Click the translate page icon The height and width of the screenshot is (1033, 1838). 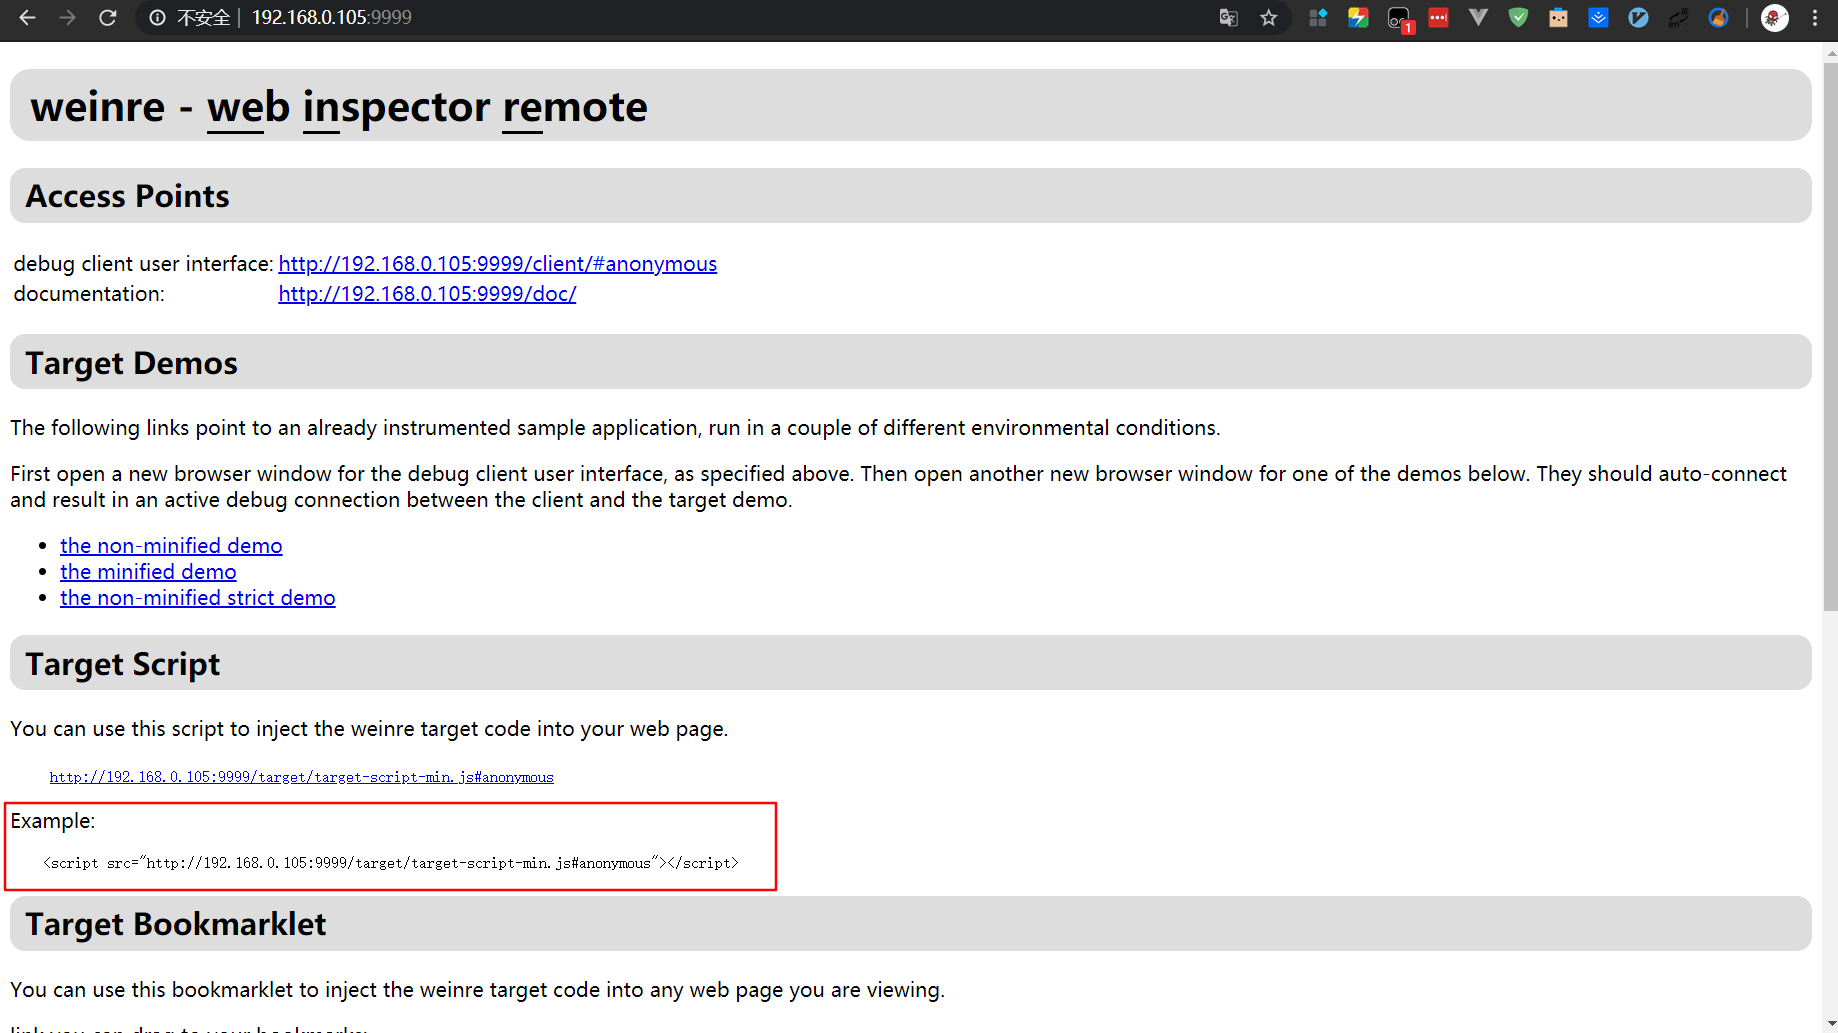tap(1229, 18)
